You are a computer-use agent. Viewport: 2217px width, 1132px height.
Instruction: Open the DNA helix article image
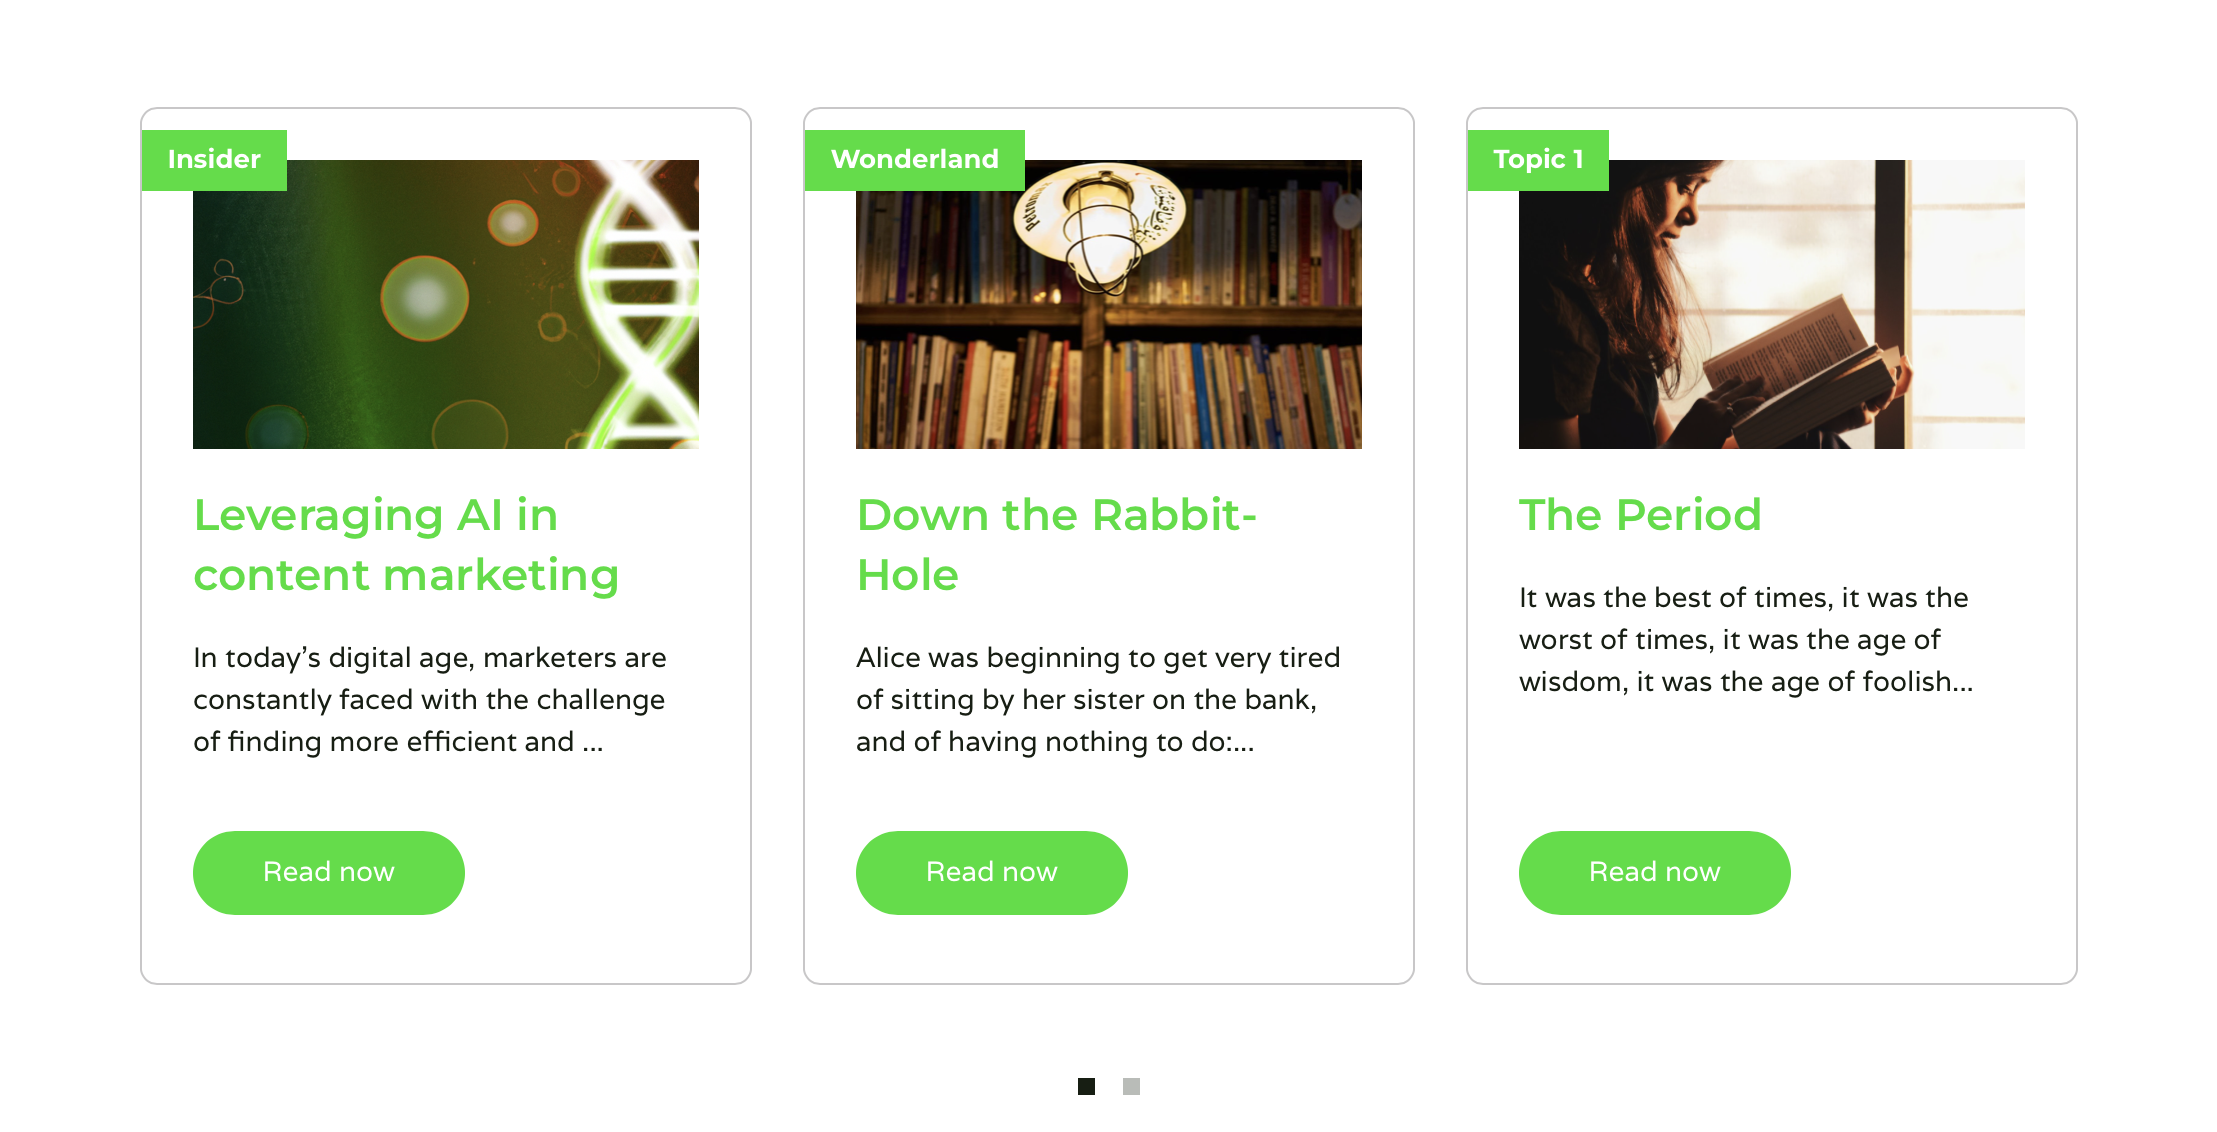(x=446, y=304)
